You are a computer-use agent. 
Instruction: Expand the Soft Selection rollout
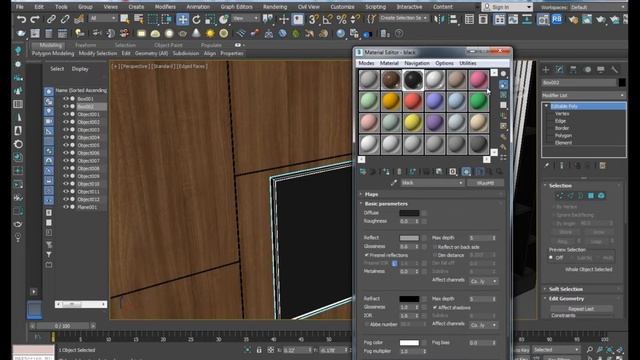[565, 289]
